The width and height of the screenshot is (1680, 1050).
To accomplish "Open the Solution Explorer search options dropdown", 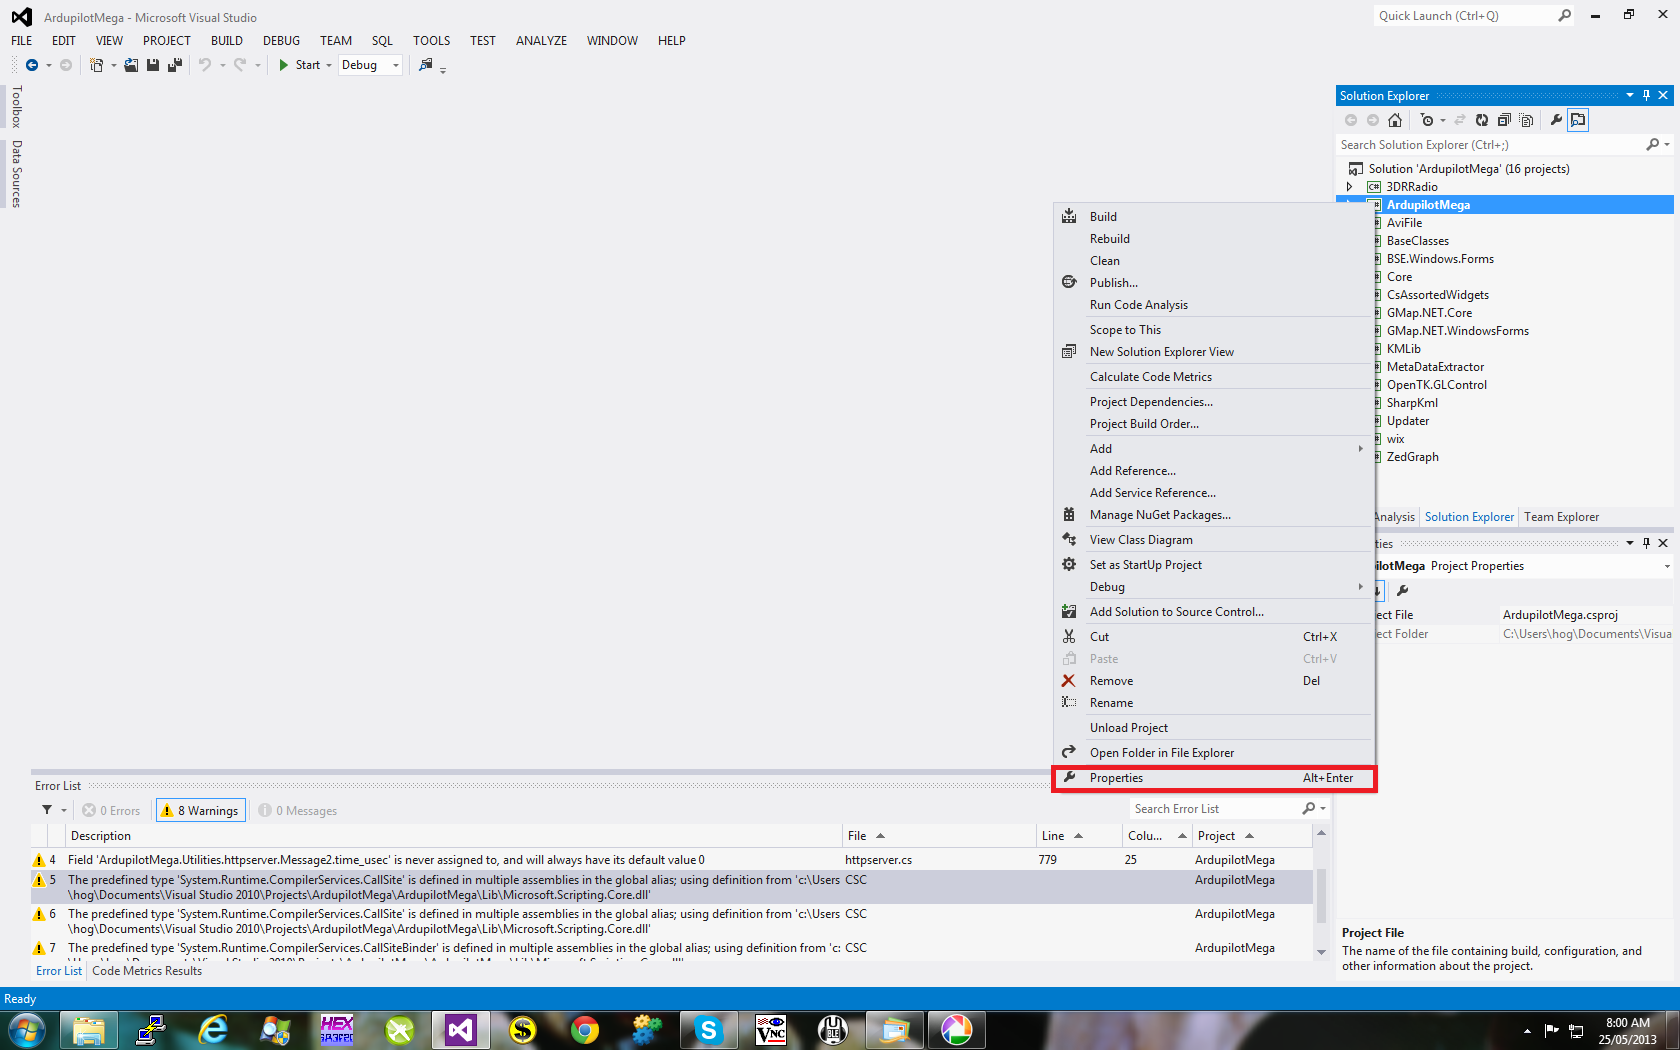I will (1667, 145).
